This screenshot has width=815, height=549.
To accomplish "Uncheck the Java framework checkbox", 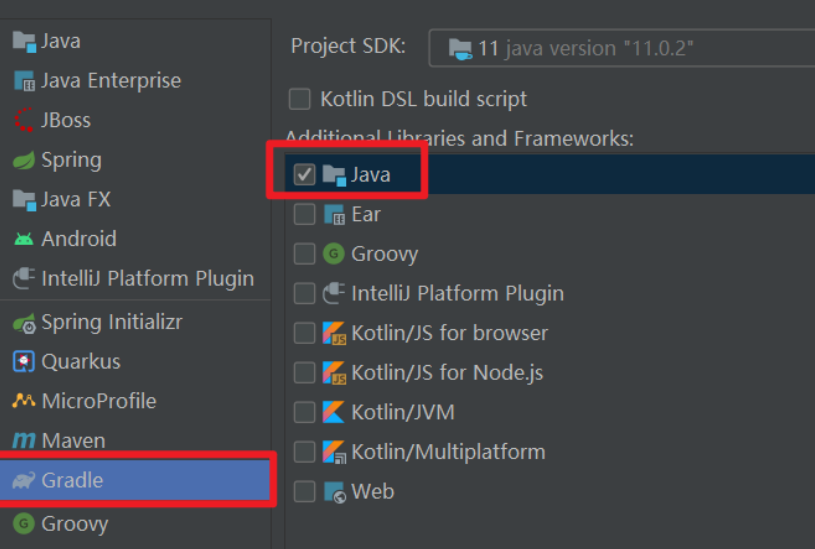I will tap(304, 175).
